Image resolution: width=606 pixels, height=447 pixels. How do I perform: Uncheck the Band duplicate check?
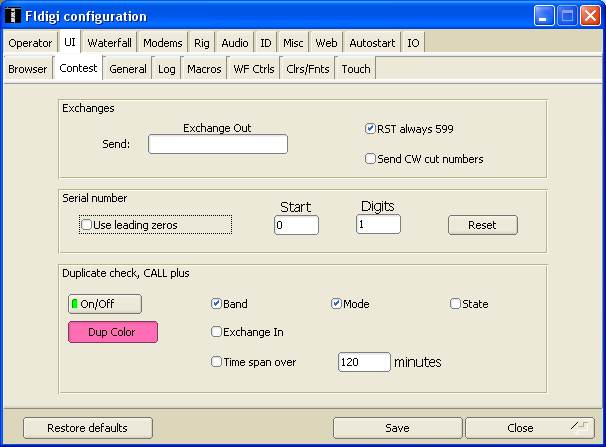(216, 304)
